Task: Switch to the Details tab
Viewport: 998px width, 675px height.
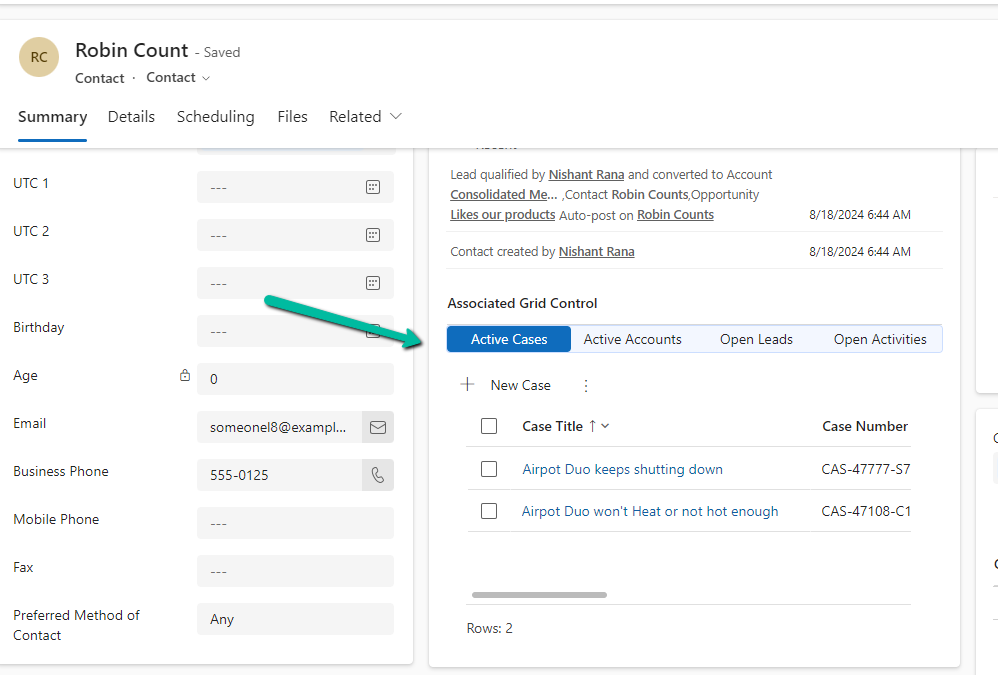Action: [131, 117]
